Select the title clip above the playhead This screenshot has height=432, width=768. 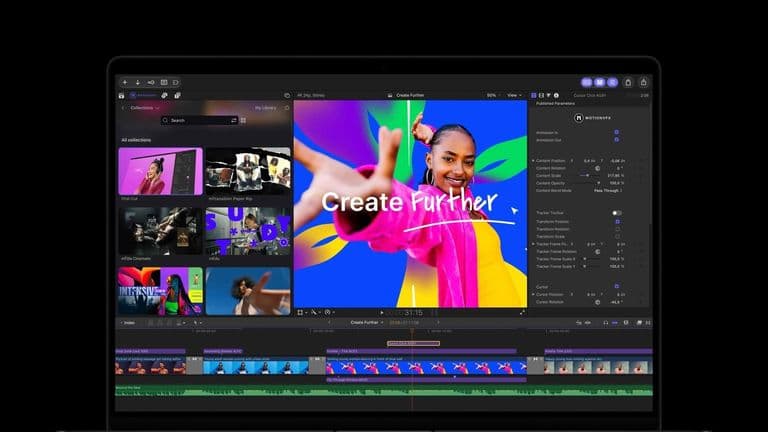413,343
